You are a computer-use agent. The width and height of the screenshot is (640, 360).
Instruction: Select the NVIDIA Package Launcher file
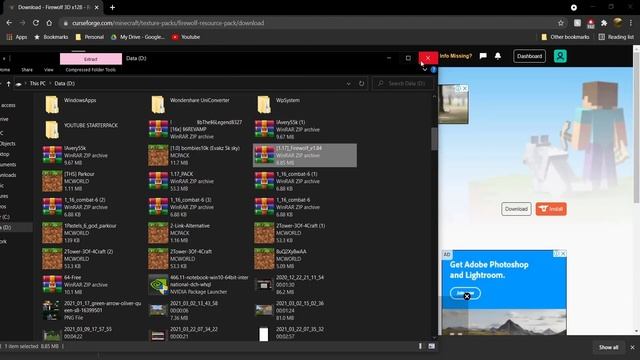click(x=199, y=284)
